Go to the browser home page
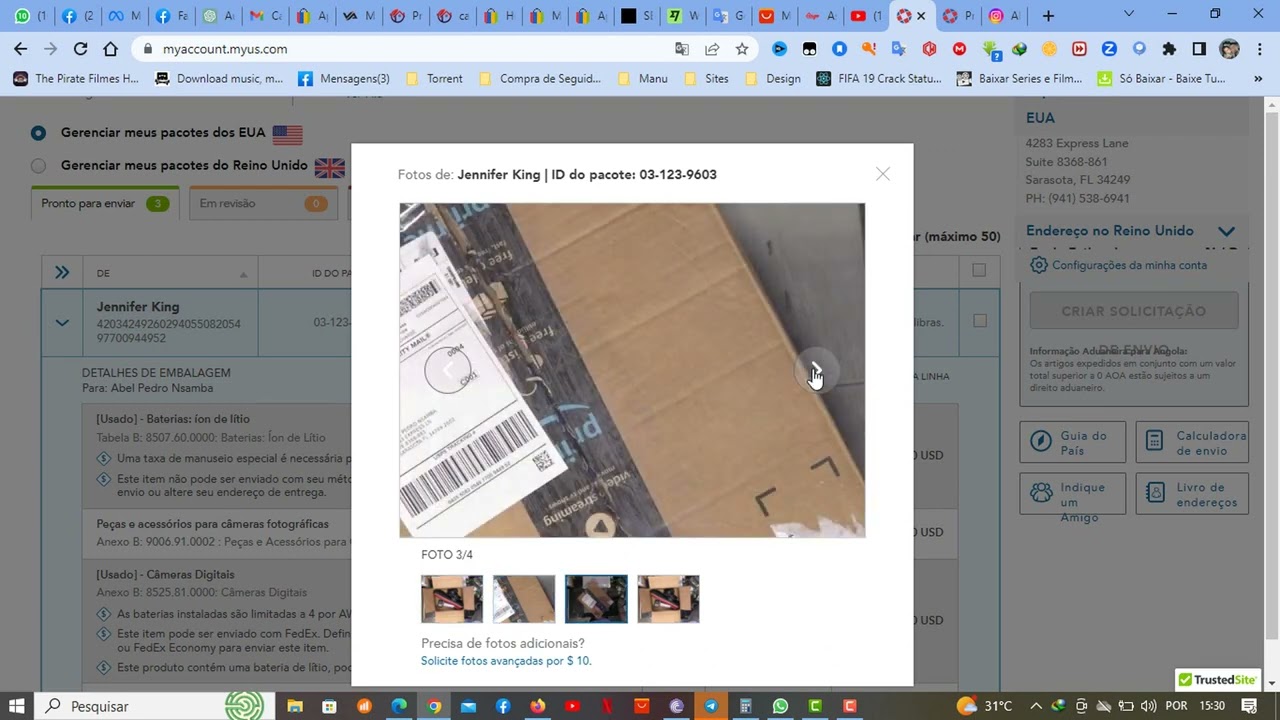The image size is (1280, 720). 111,49
